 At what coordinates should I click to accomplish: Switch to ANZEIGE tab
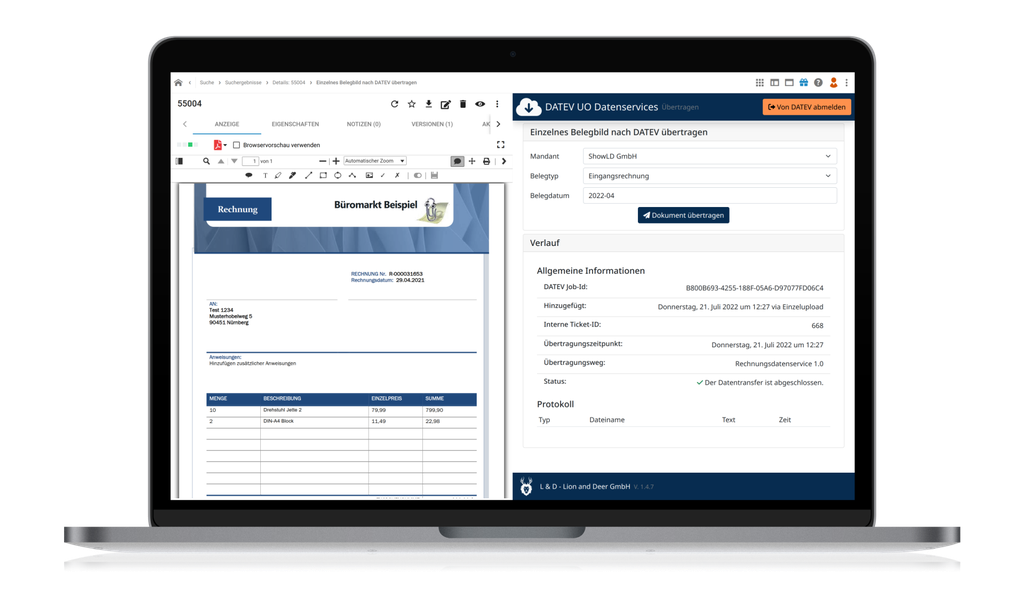[x=227, y=124]
